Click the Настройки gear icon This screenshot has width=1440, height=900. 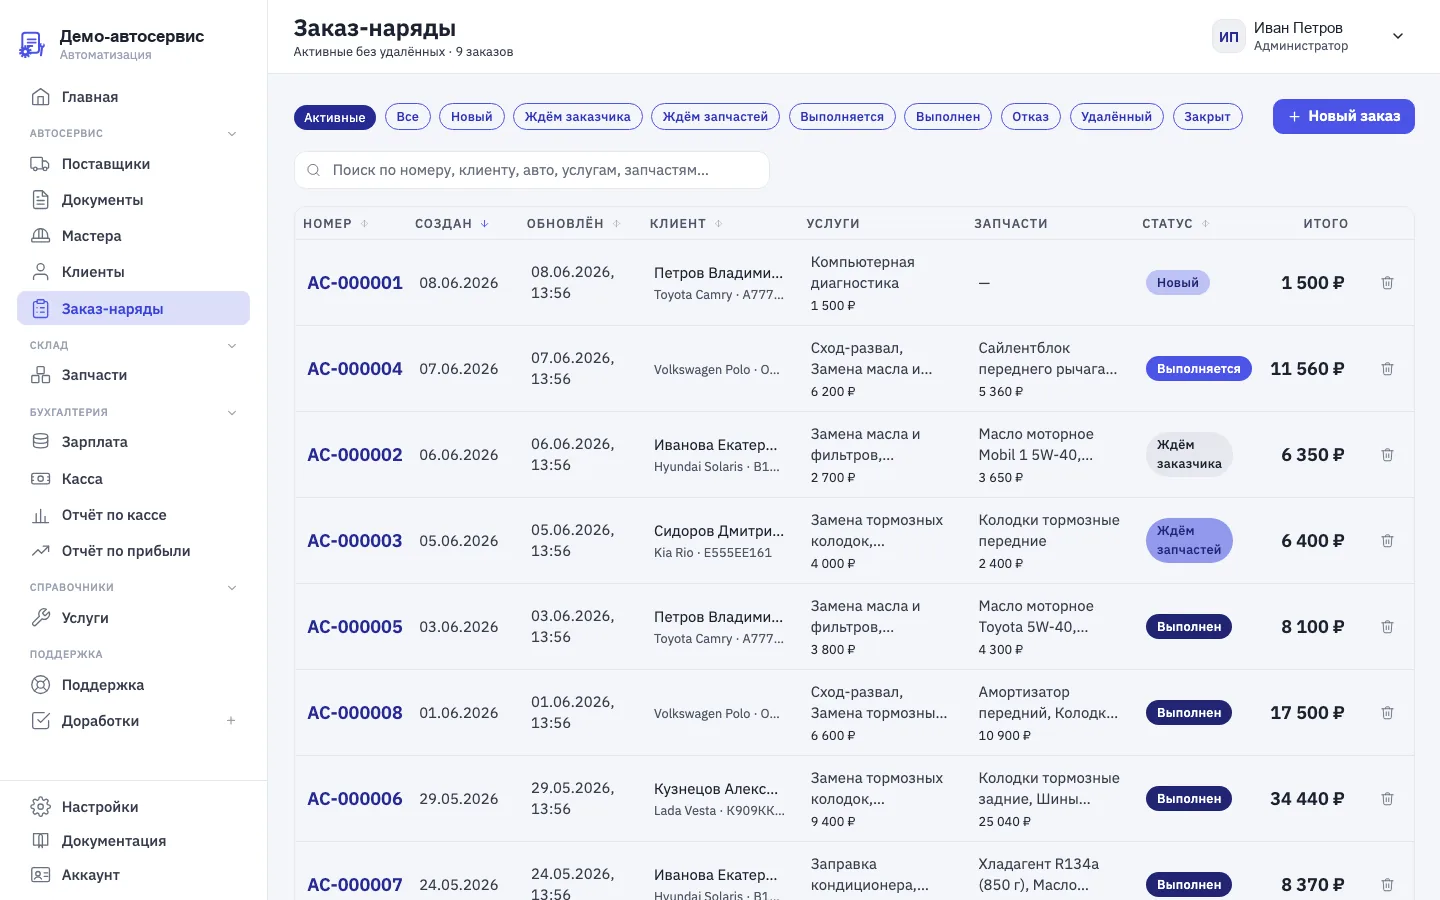point(41,807)
